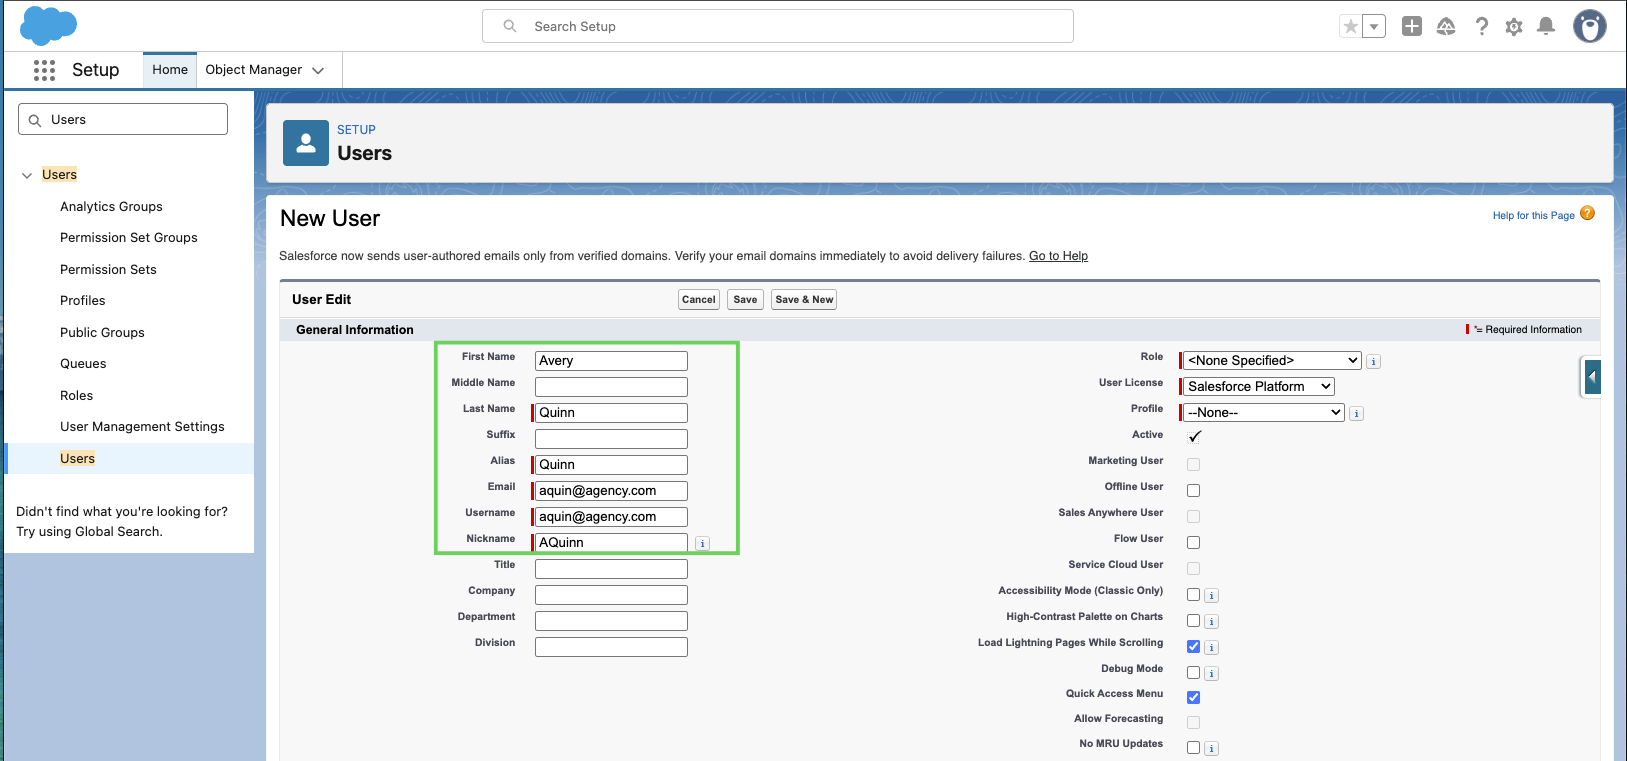Click the Debug Mode info icon

pos(1211,673)
